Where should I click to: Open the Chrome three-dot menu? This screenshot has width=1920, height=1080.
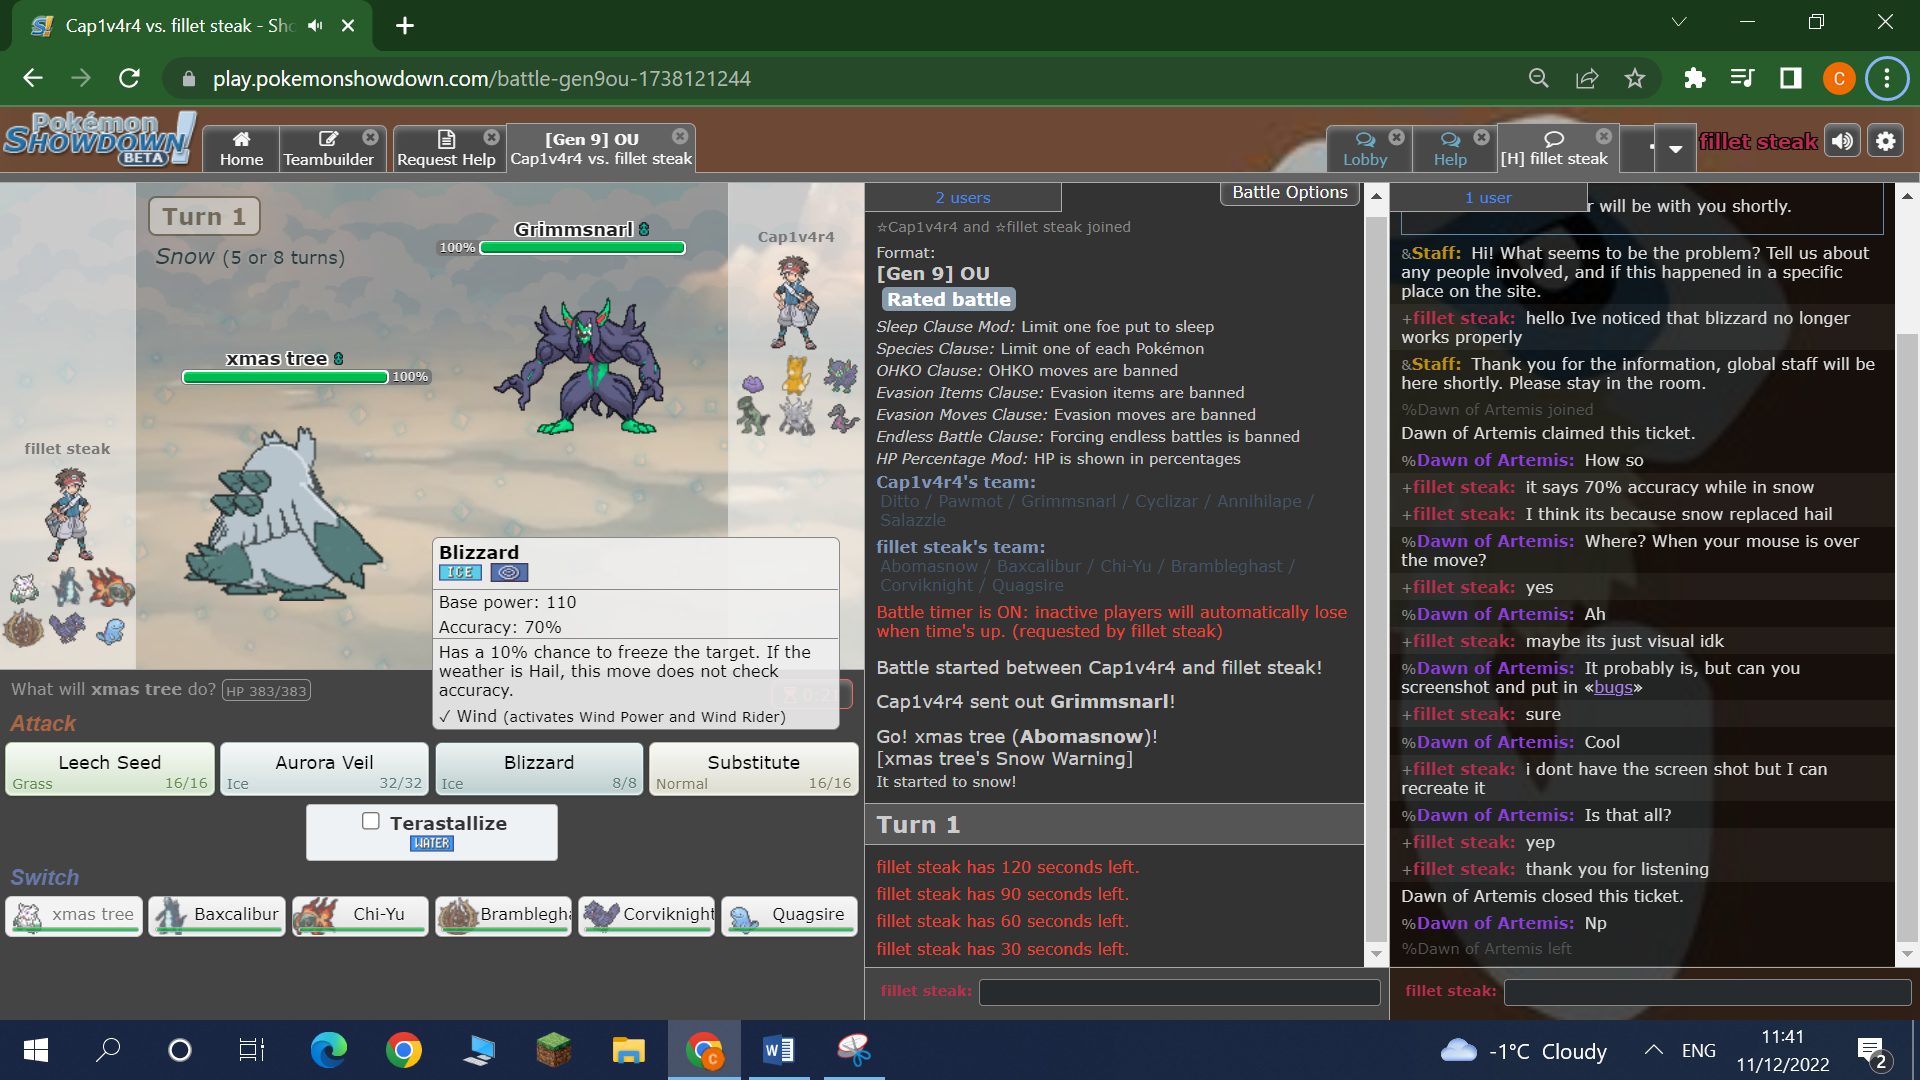(x=1887, y=78)
